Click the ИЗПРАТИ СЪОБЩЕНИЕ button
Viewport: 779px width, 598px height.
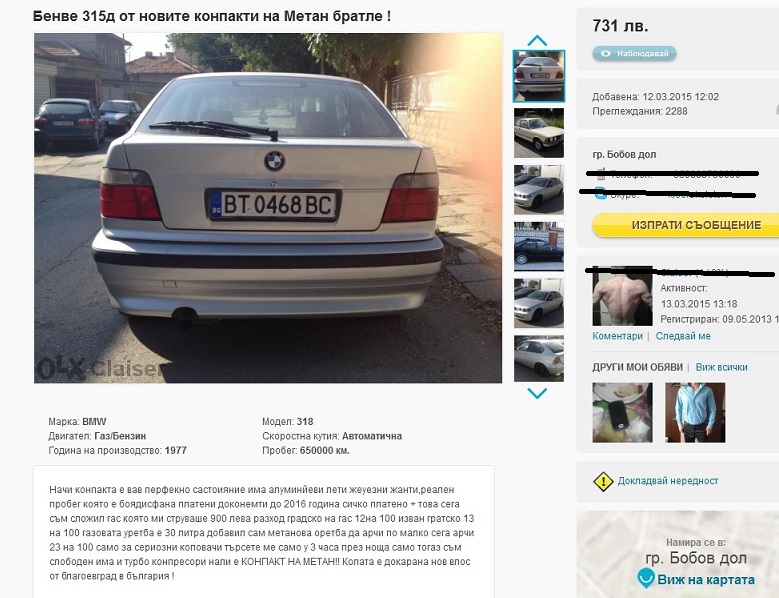click(691, 225)
